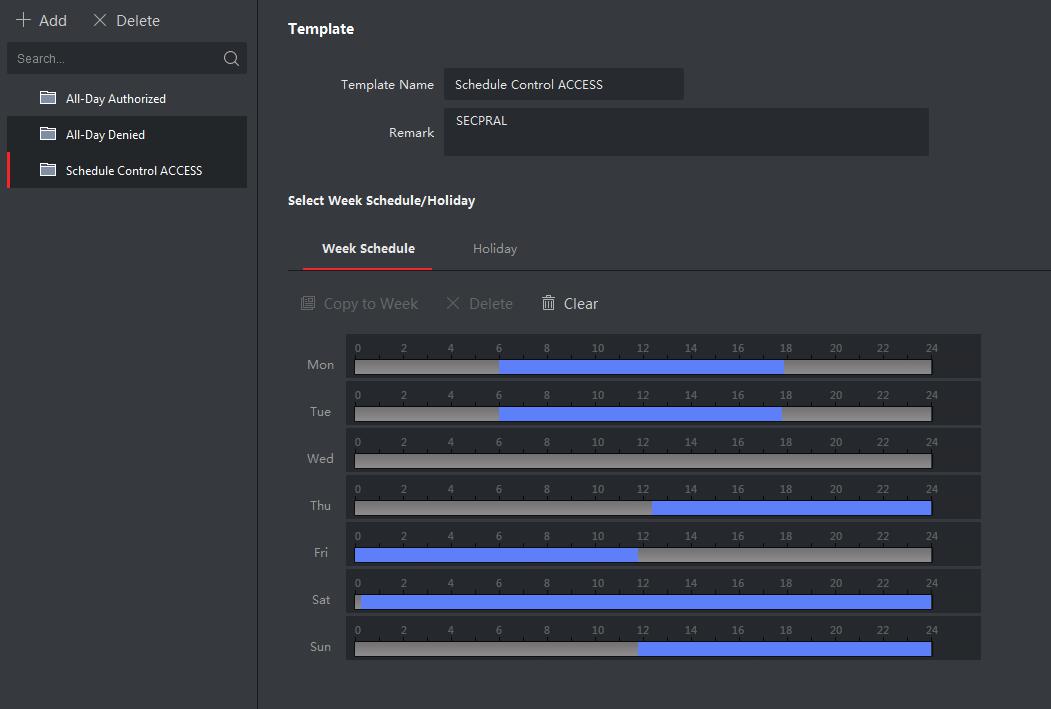Viewport: 1051px width, 709px height.
Task: Click the Clear trash can icon
Action: (x=548, y=303)
